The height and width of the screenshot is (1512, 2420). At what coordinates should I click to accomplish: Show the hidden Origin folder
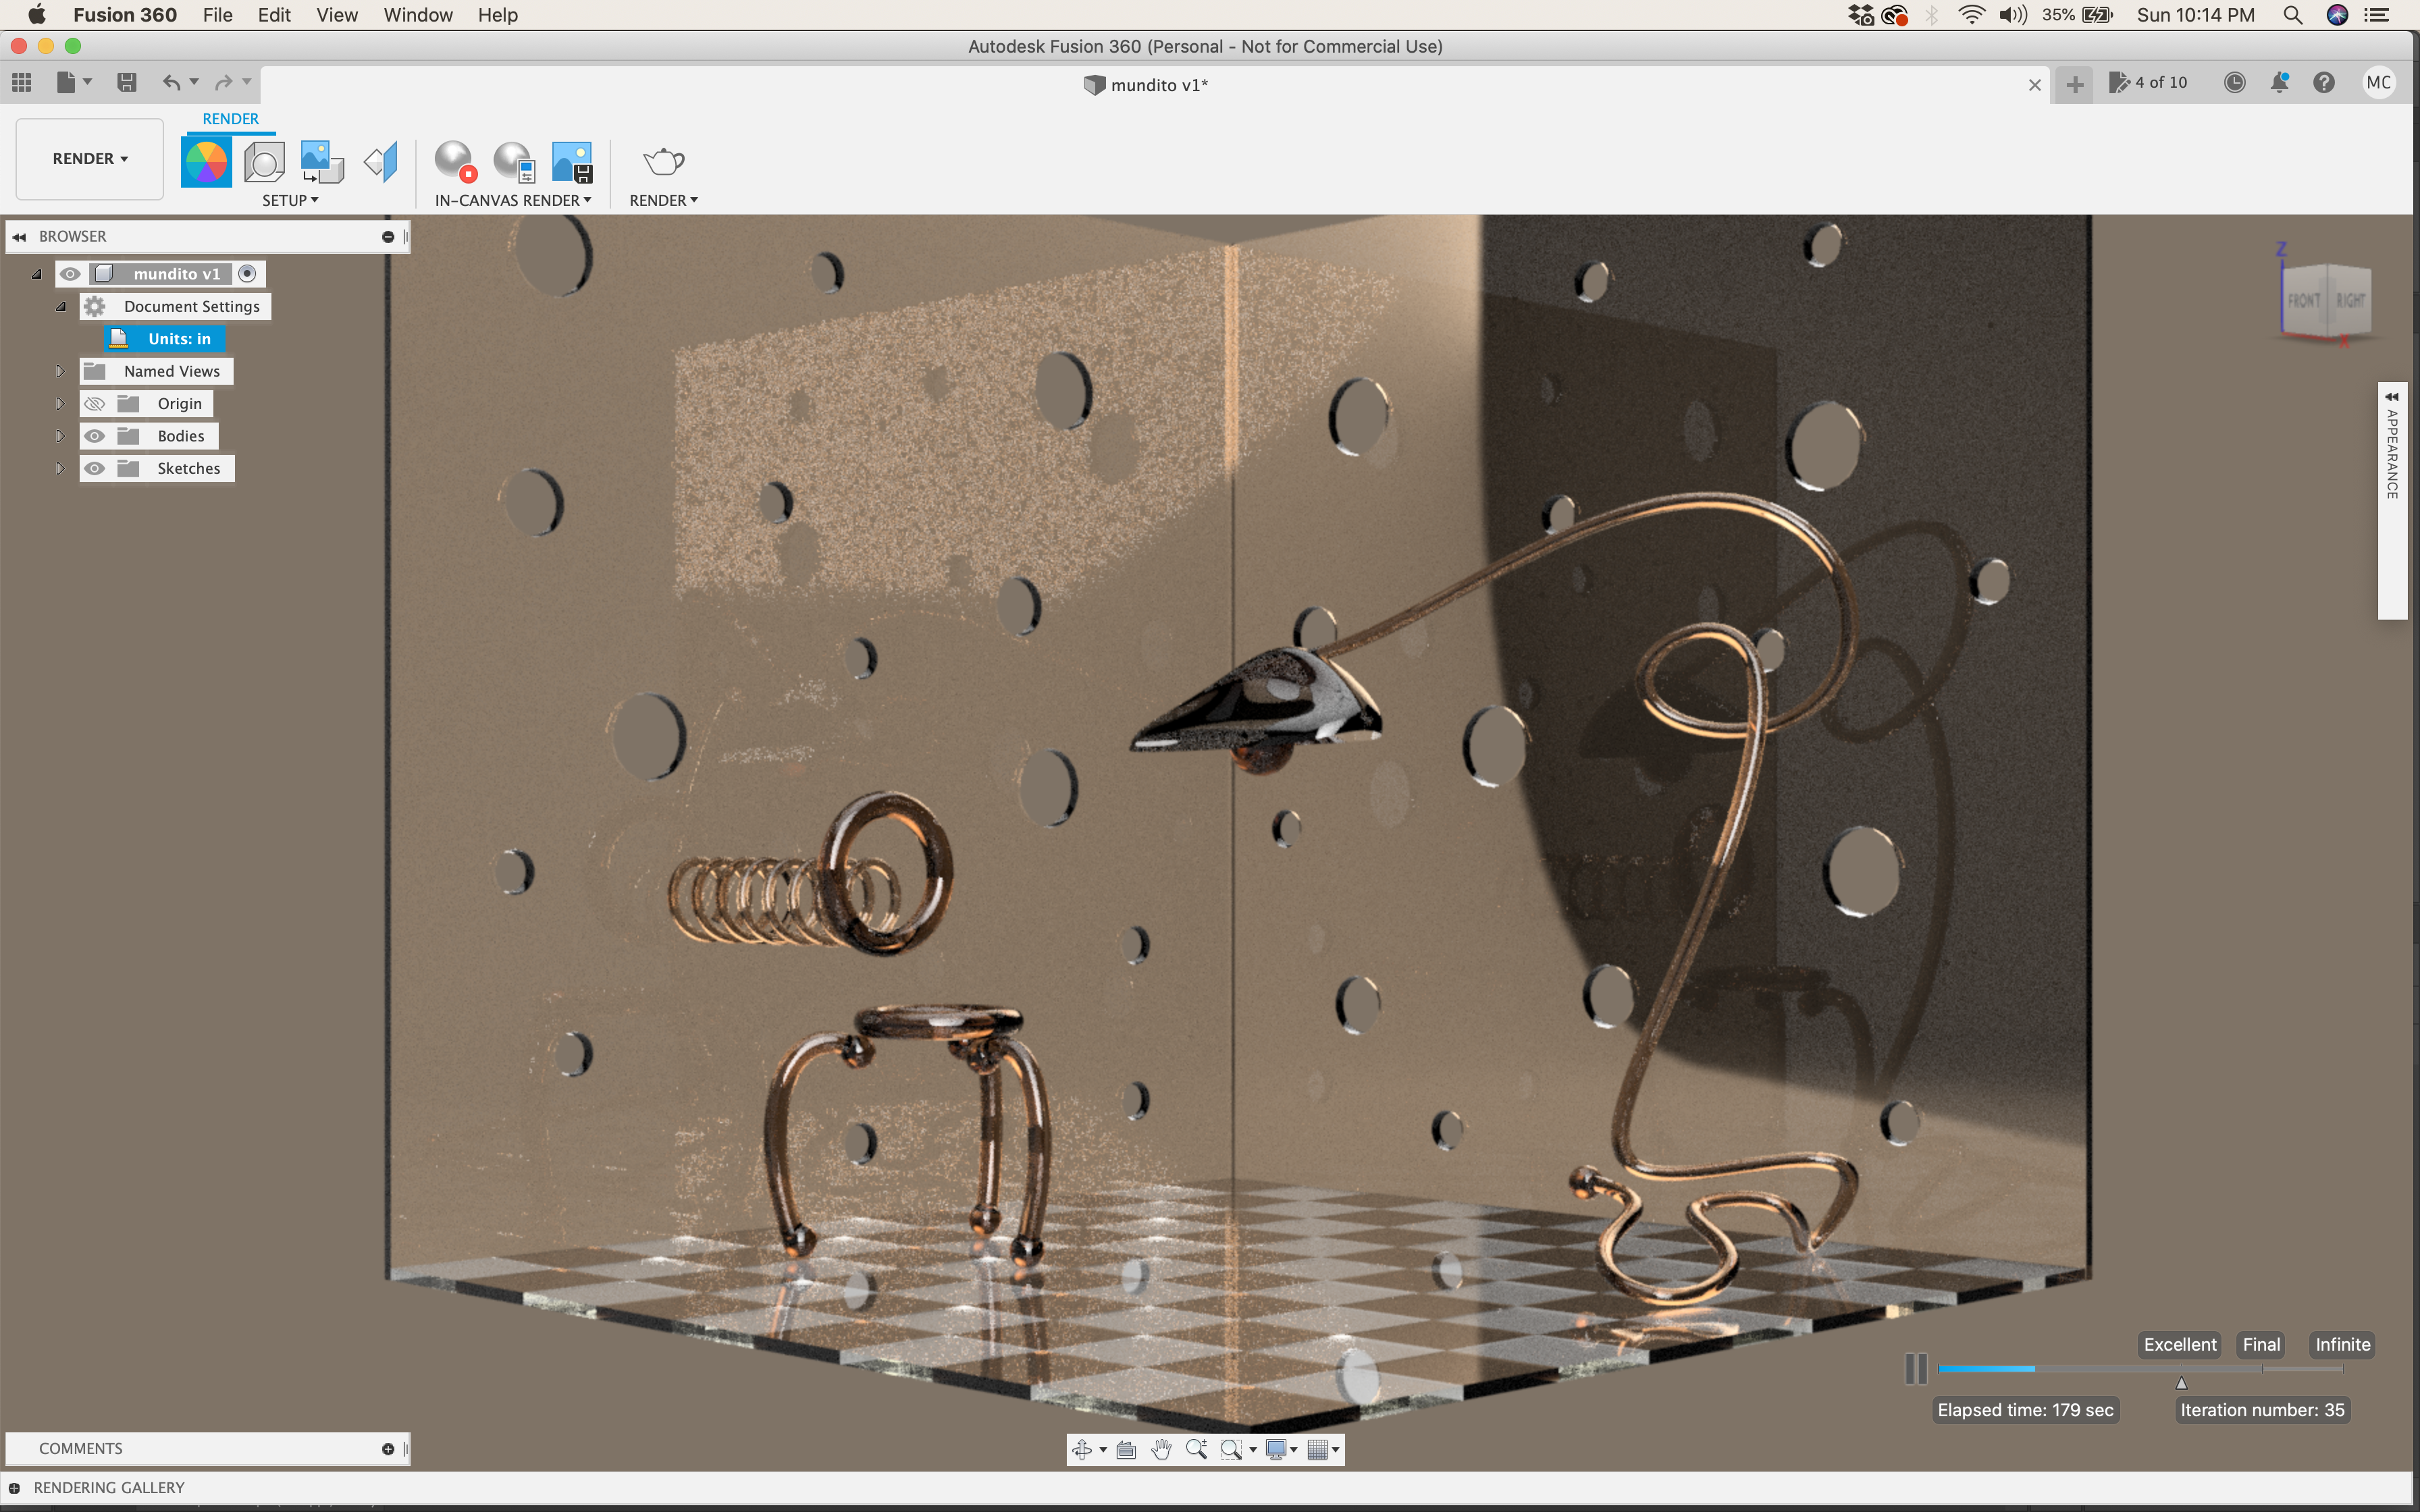coord(95,404)
